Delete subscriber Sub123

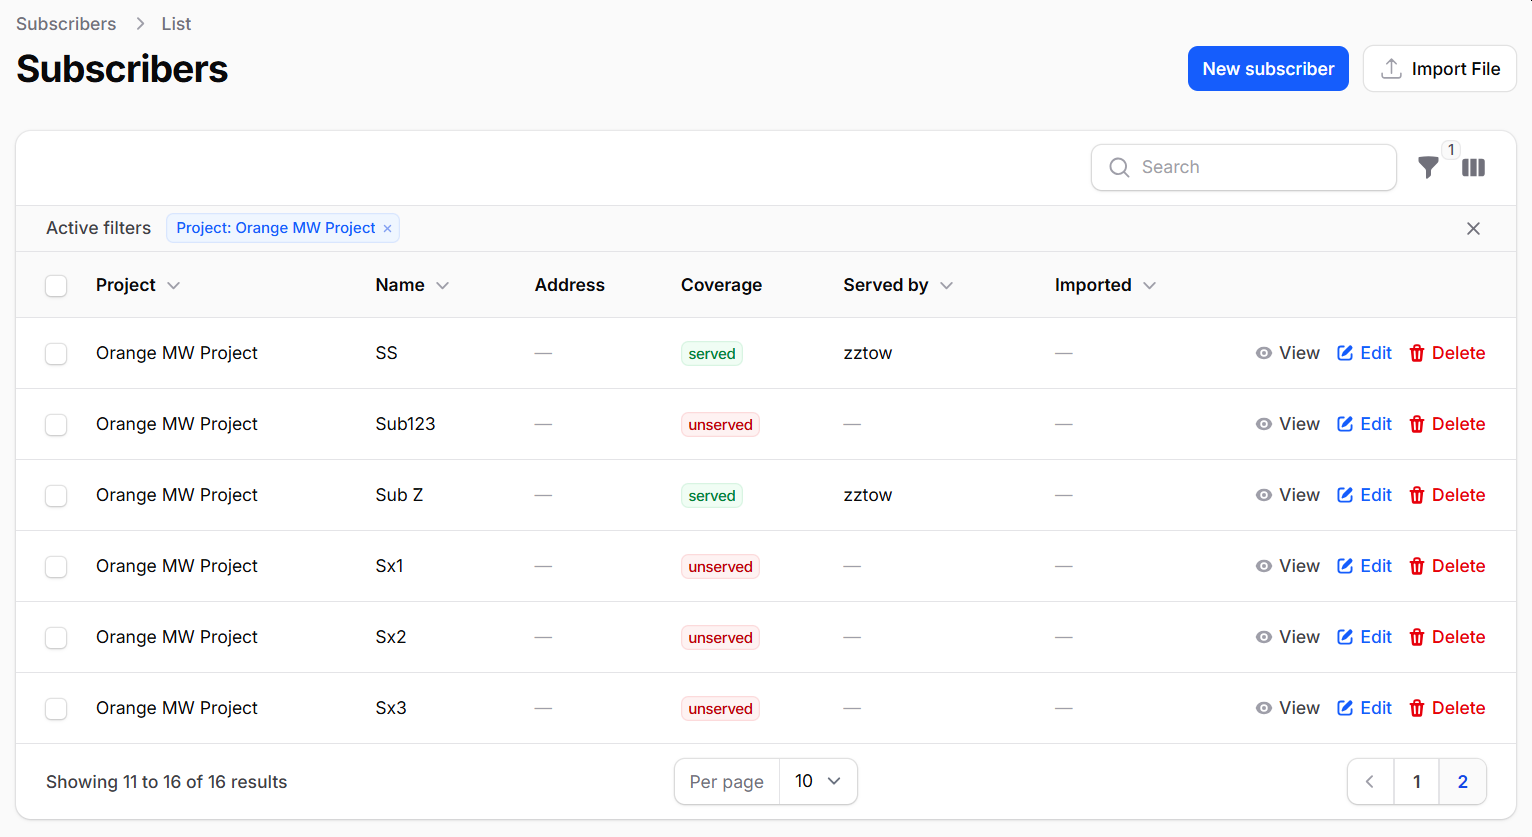click(x=1446, y=424)
